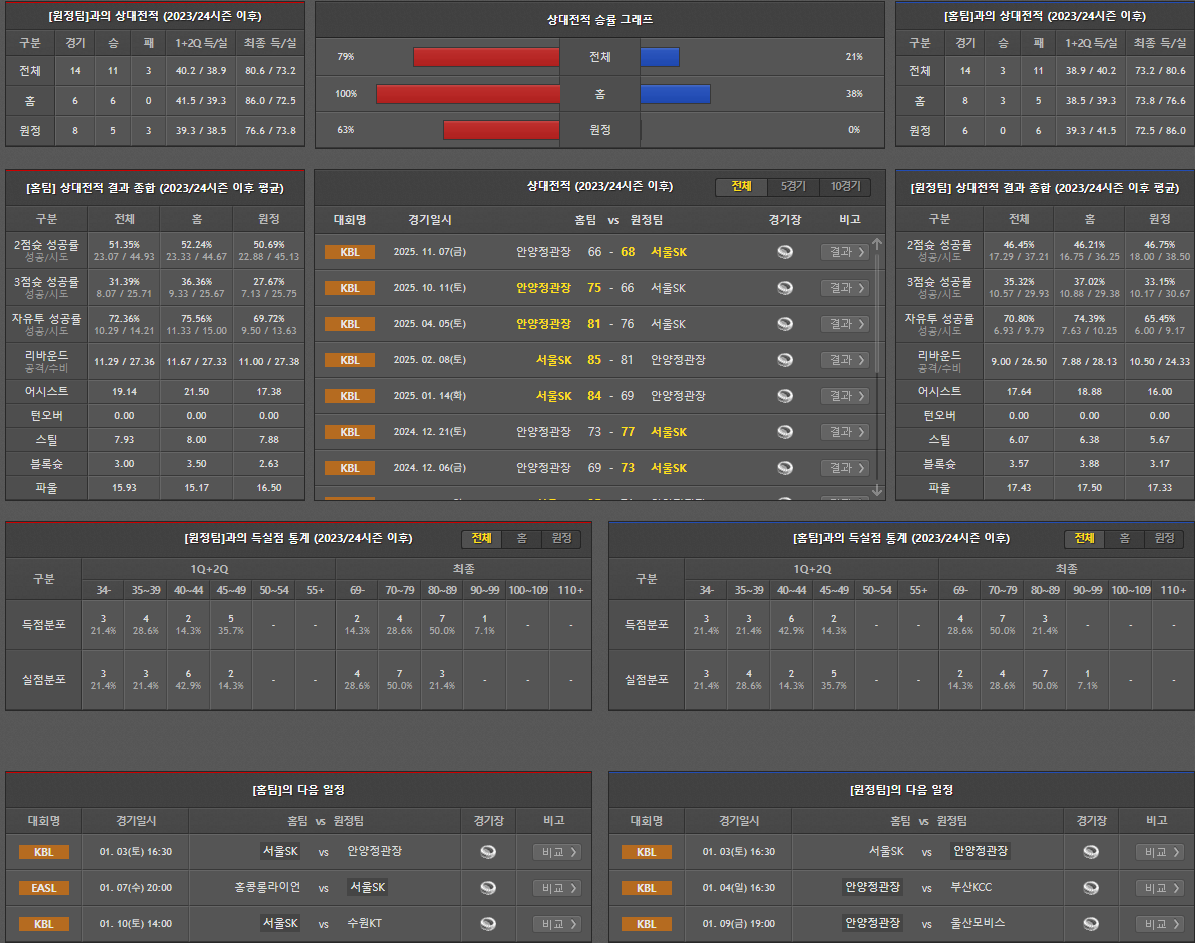Open 결과 arrow for 2025. 01. 14 game
The image size is (1195, 943).
862,396
